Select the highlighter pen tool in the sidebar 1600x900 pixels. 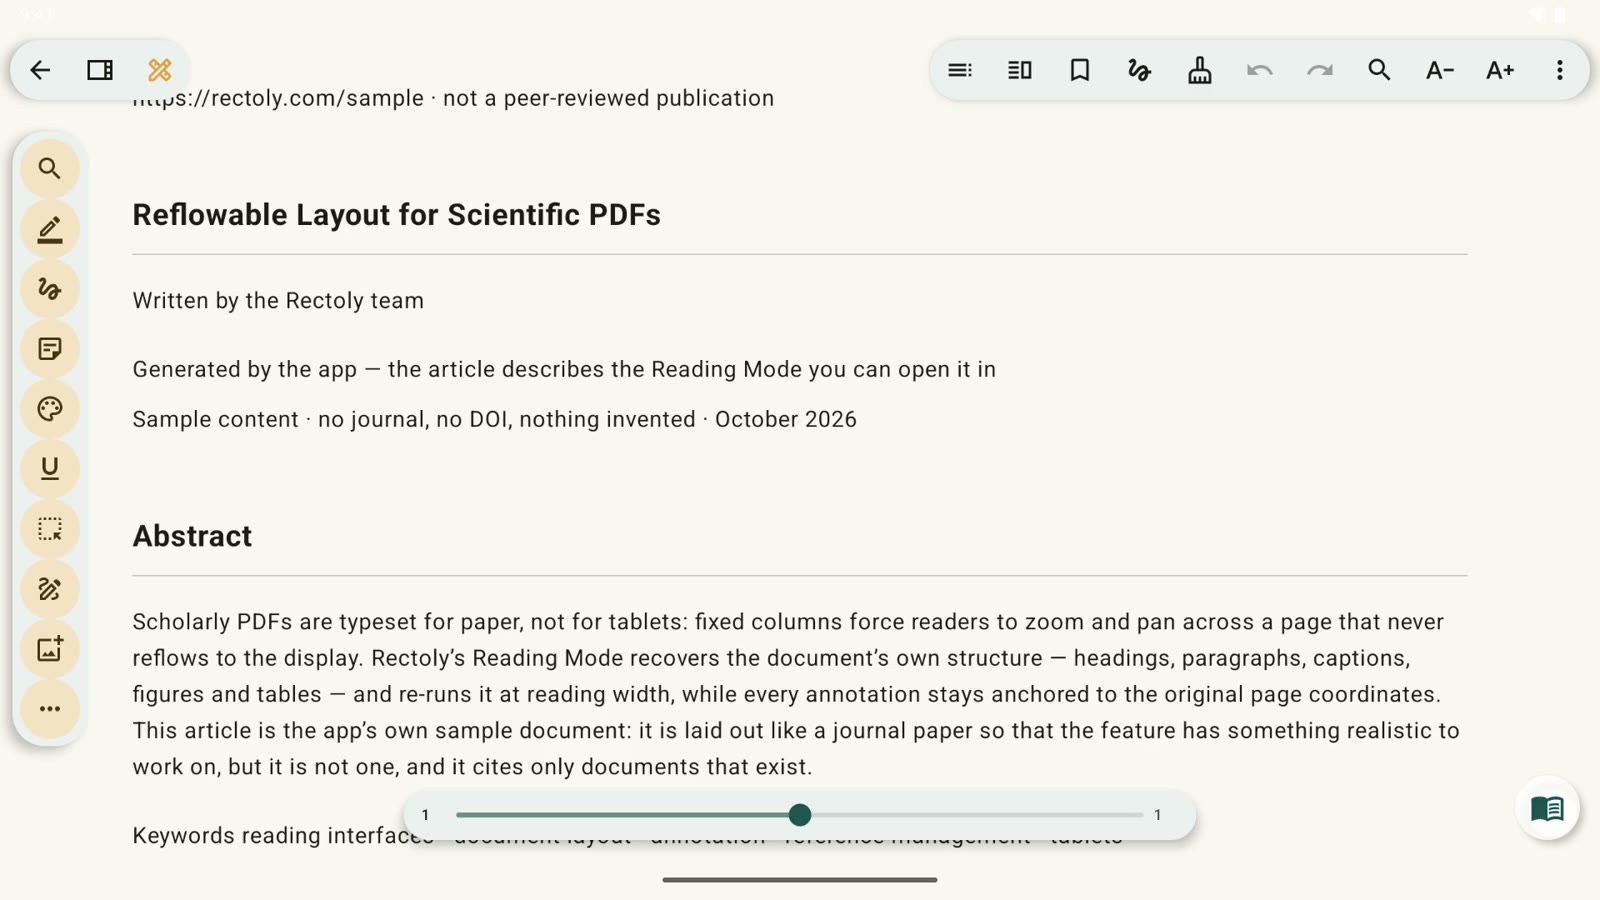tap(50, 229)
